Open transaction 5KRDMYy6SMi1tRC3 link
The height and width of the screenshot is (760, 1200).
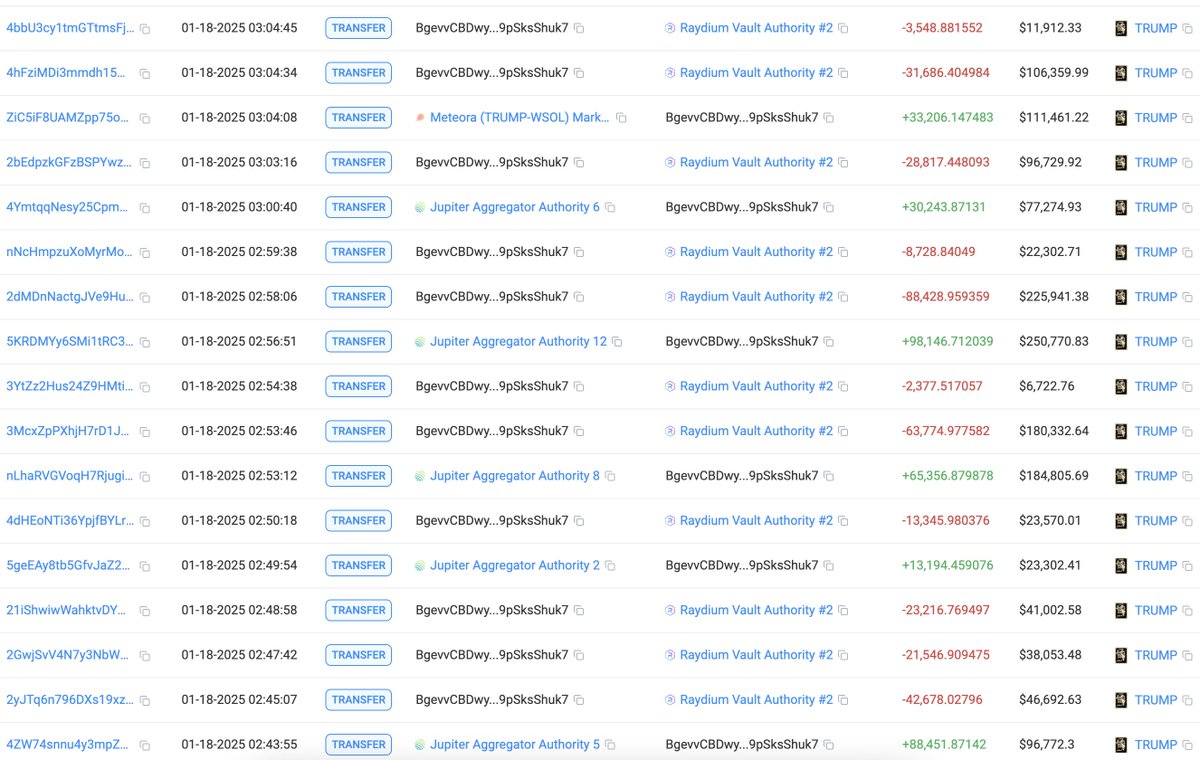70,341
